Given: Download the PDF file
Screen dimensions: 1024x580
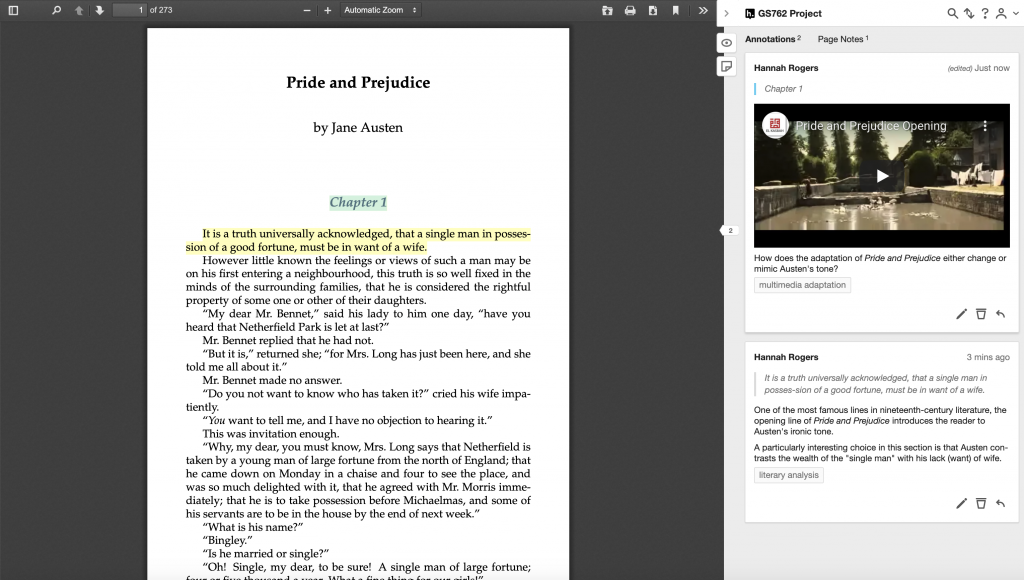Looking at the screenshot, I should (655, 10).
